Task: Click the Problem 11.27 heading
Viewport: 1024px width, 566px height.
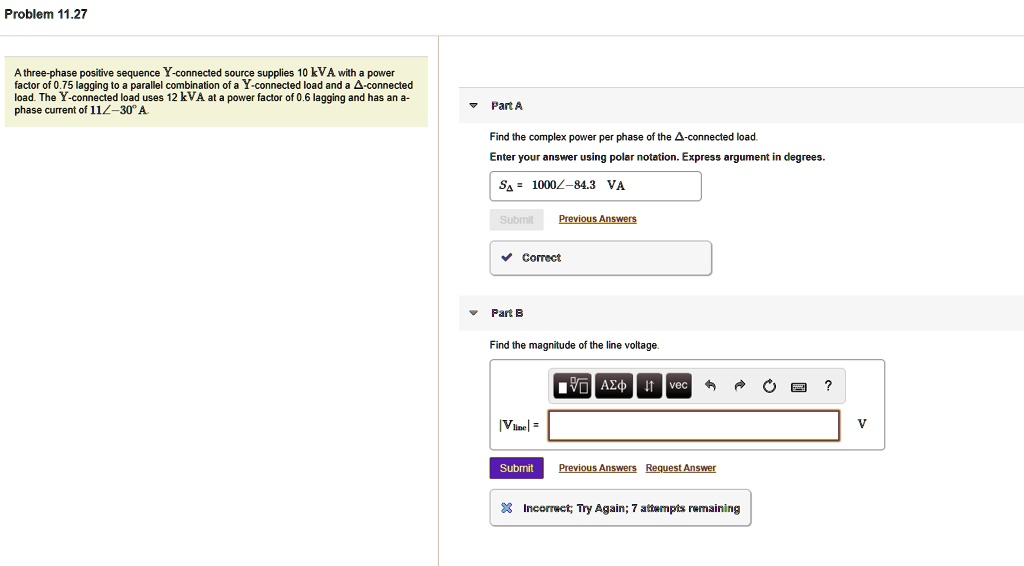Action: [46, 15]
